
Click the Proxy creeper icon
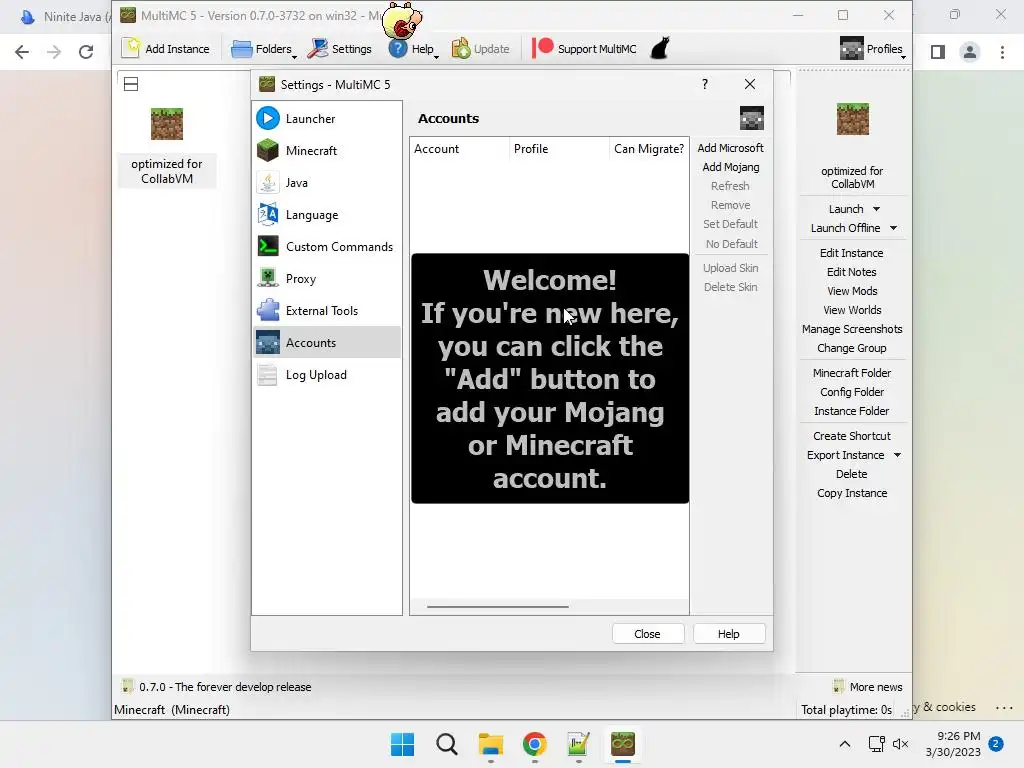[268, 278]
